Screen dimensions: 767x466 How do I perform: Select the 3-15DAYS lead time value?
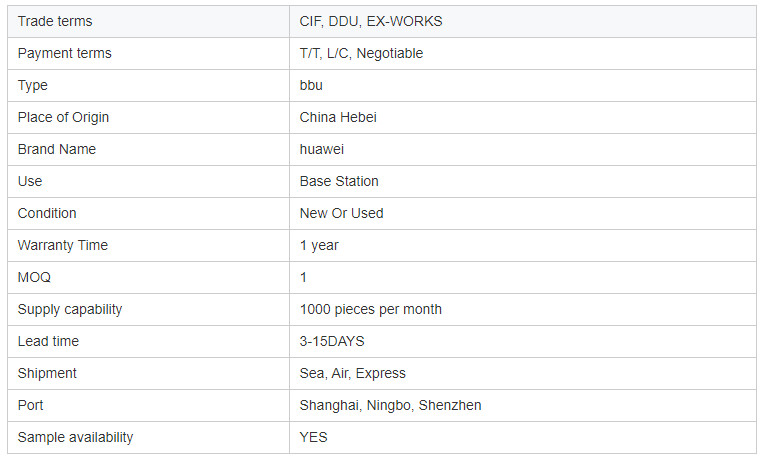[332, 341]
